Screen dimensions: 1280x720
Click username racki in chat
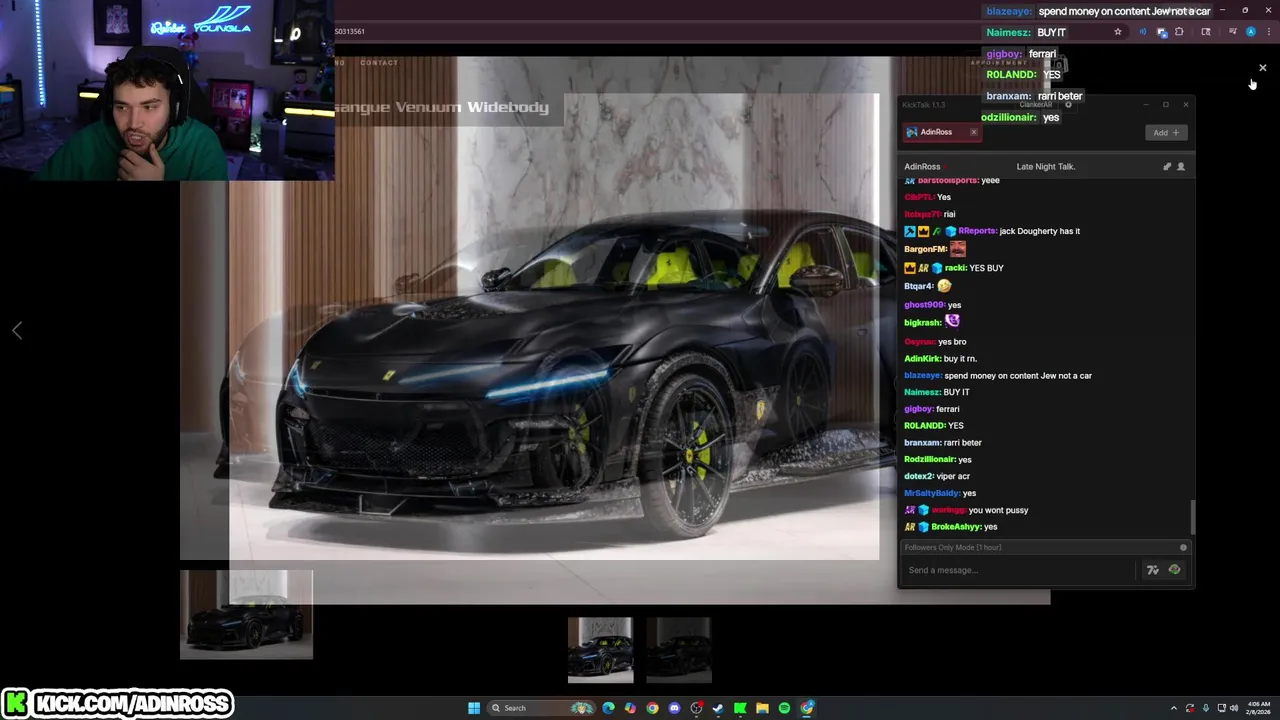(x=956, y=268)
